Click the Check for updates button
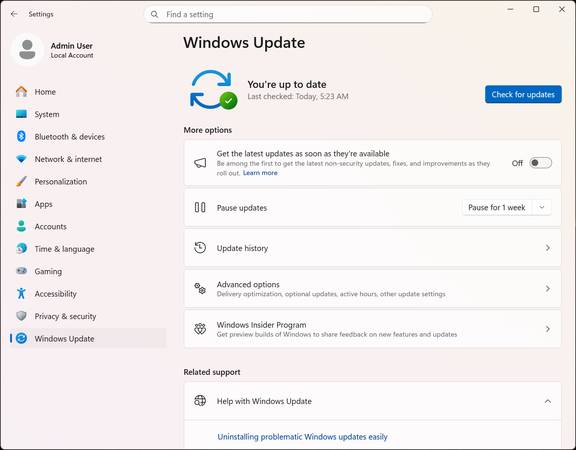The image size is (576, 450). (523, 94)
